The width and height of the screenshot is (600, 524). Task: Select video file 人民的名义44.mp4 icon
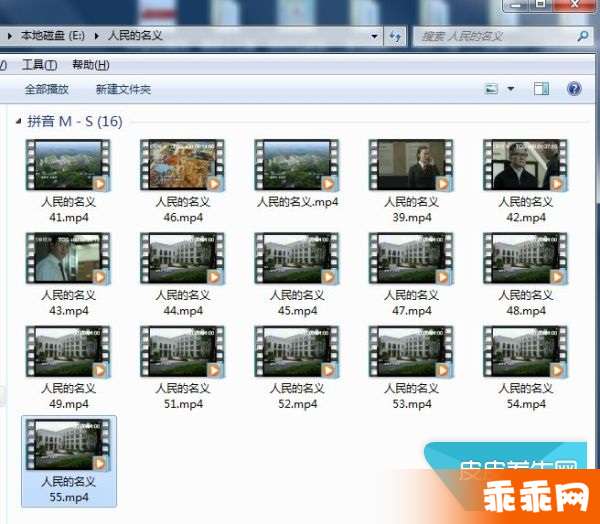182,258
